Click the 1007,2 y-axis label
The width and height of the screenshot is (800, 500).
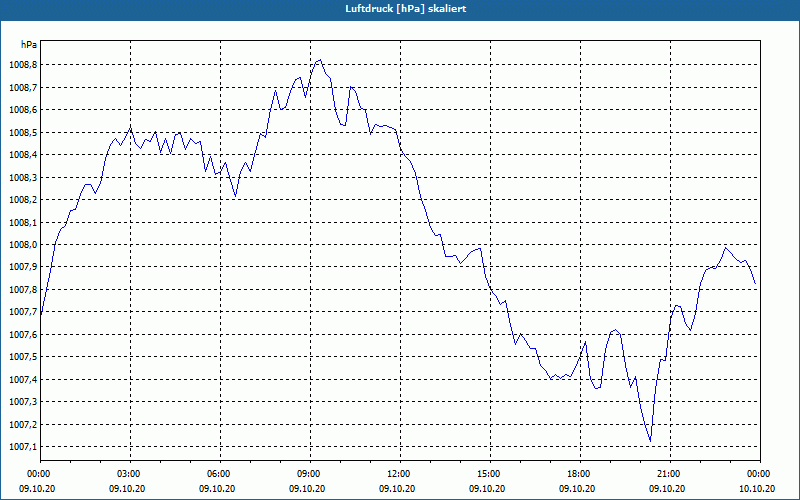(x=23, y=424)
